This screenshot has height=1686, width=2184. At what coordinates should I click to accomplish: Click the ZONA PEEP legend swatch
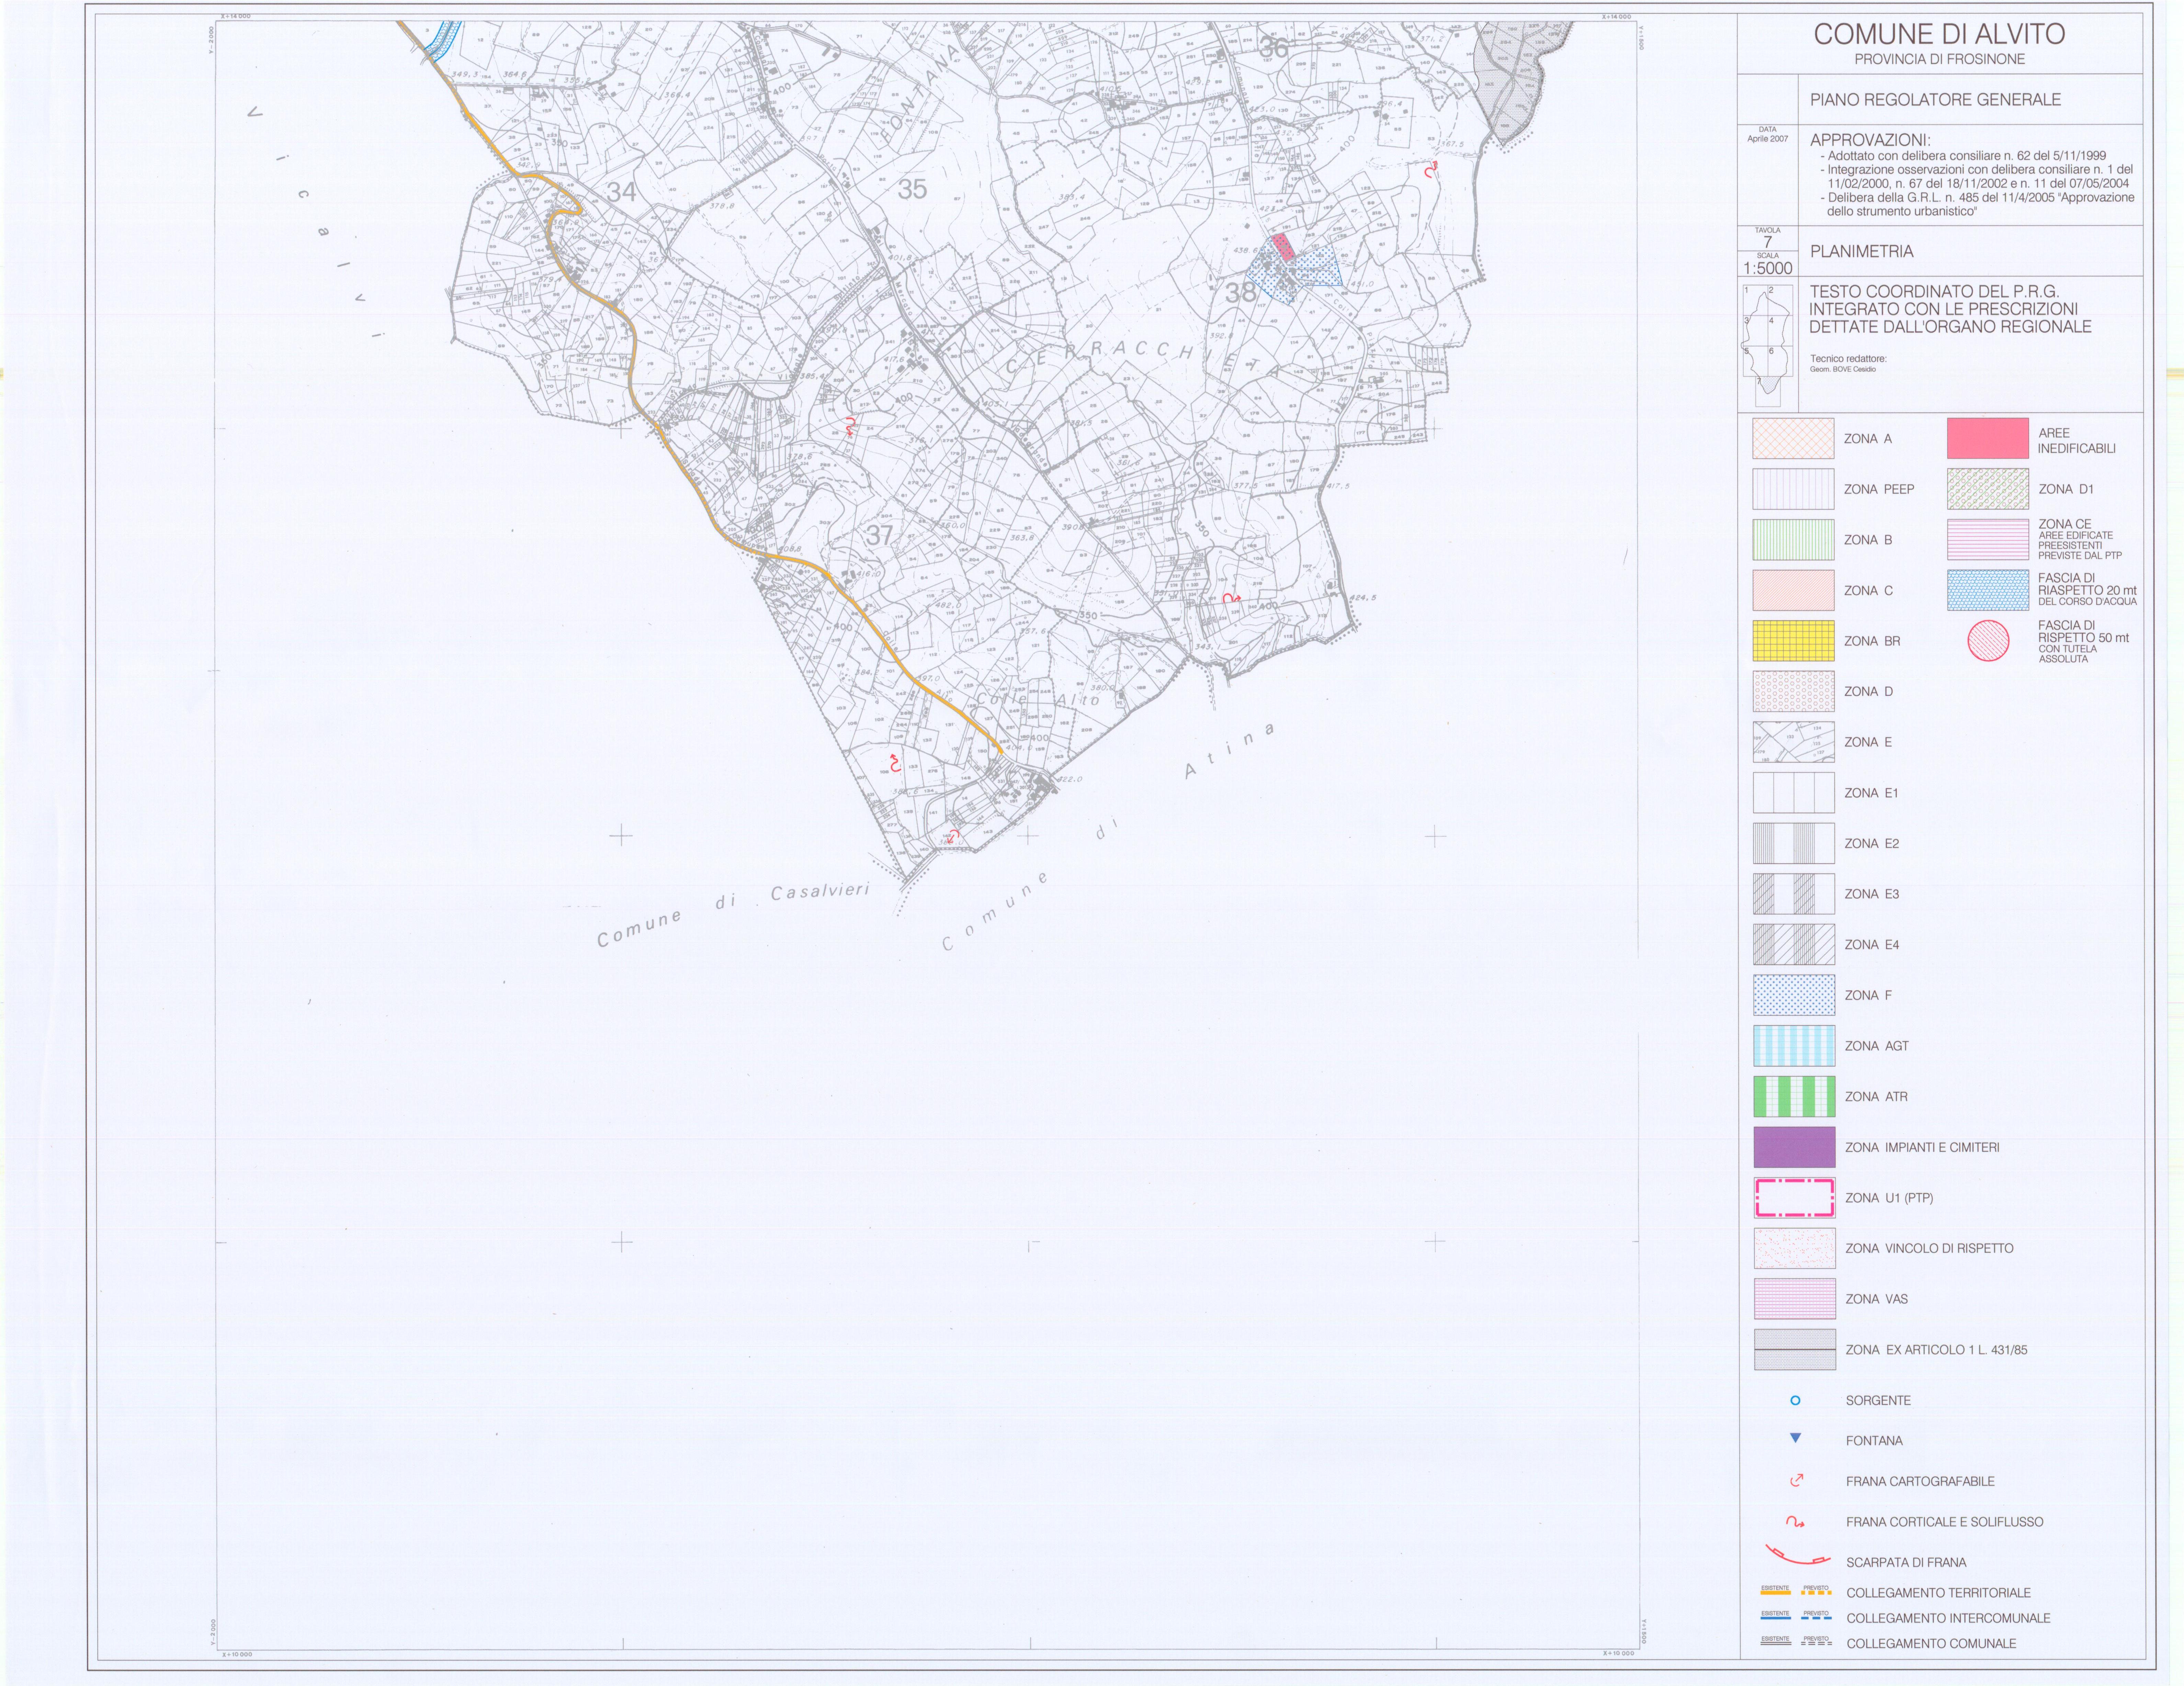click(x=1793, y=489)
